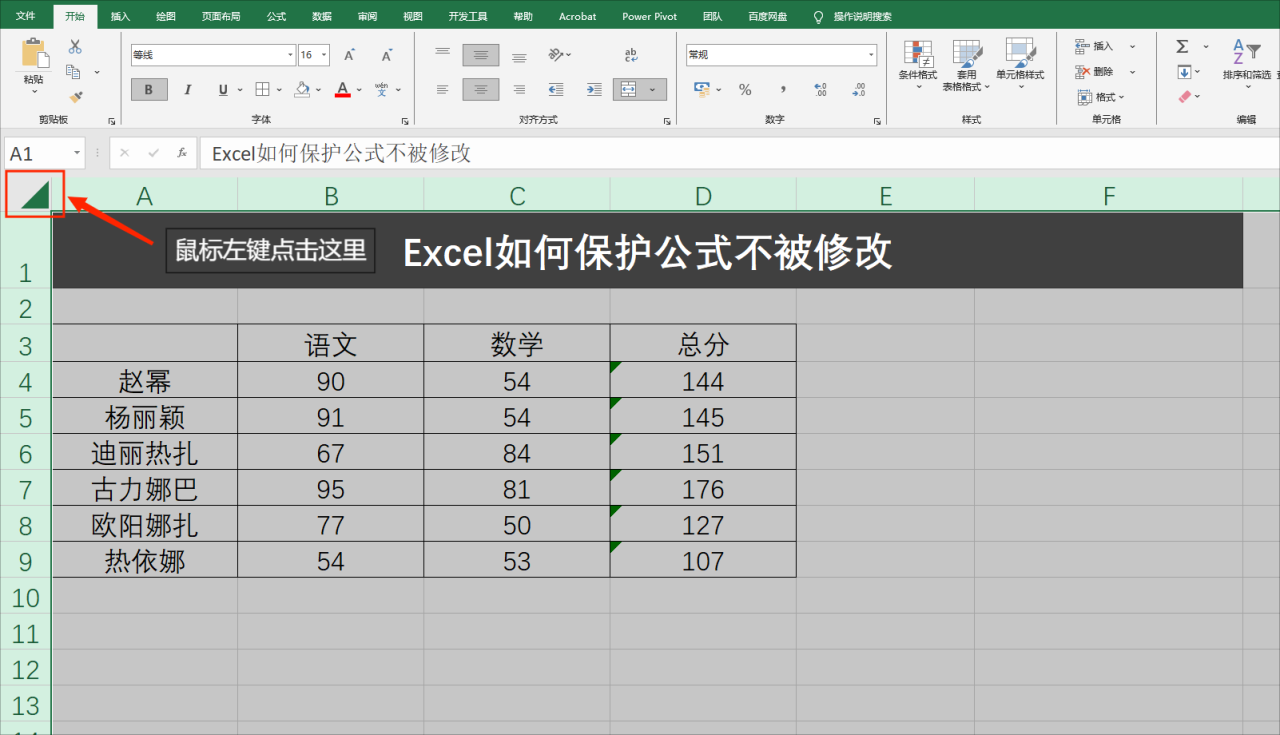Screen dimensions: 1280x735
Task: Expand the 删除 delete cells arrow
Action: pos(1132,72)
